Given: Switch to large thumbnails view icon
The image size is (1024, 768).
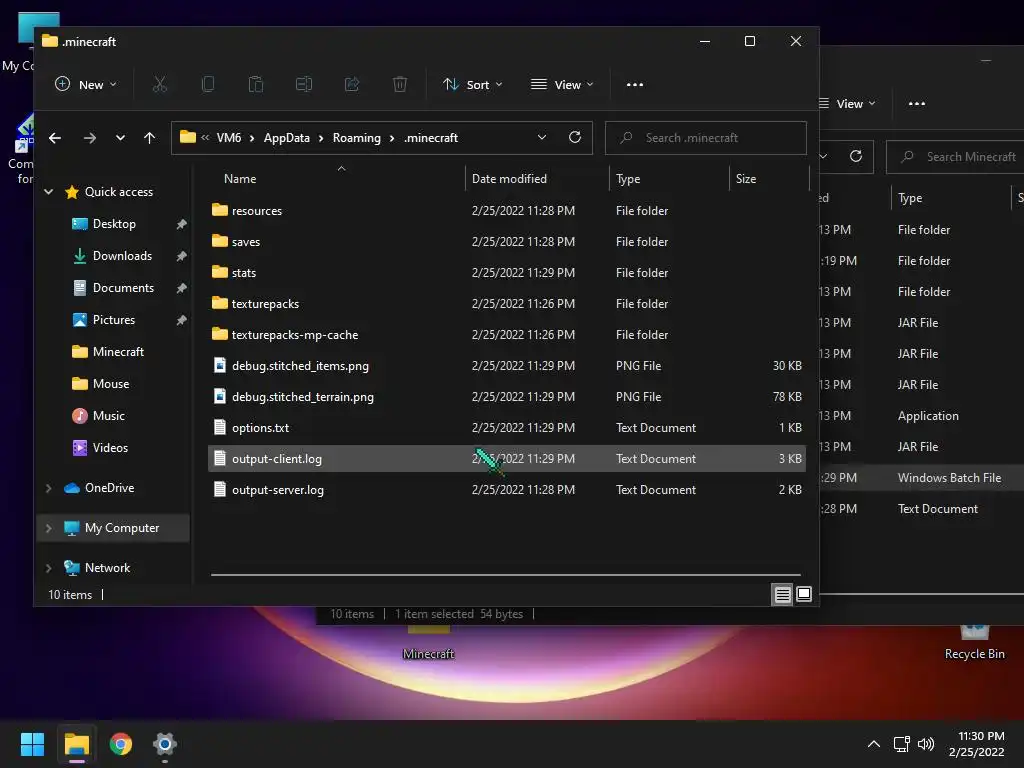Looking at the screenshot, I should pyautogui.click(x=804, y=594).
